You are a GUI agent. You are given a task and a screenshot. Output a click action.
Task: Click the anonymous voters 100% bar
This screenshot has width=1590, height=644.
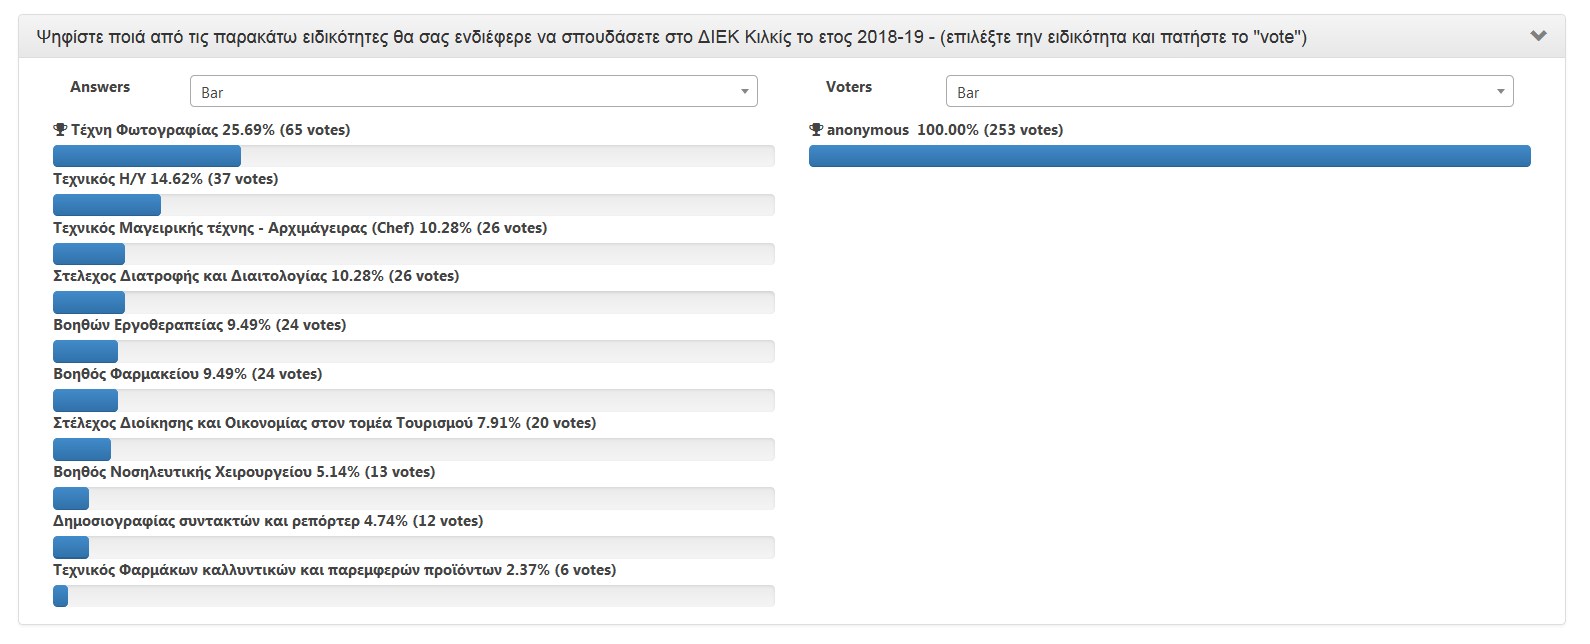tap(1169, 156)
